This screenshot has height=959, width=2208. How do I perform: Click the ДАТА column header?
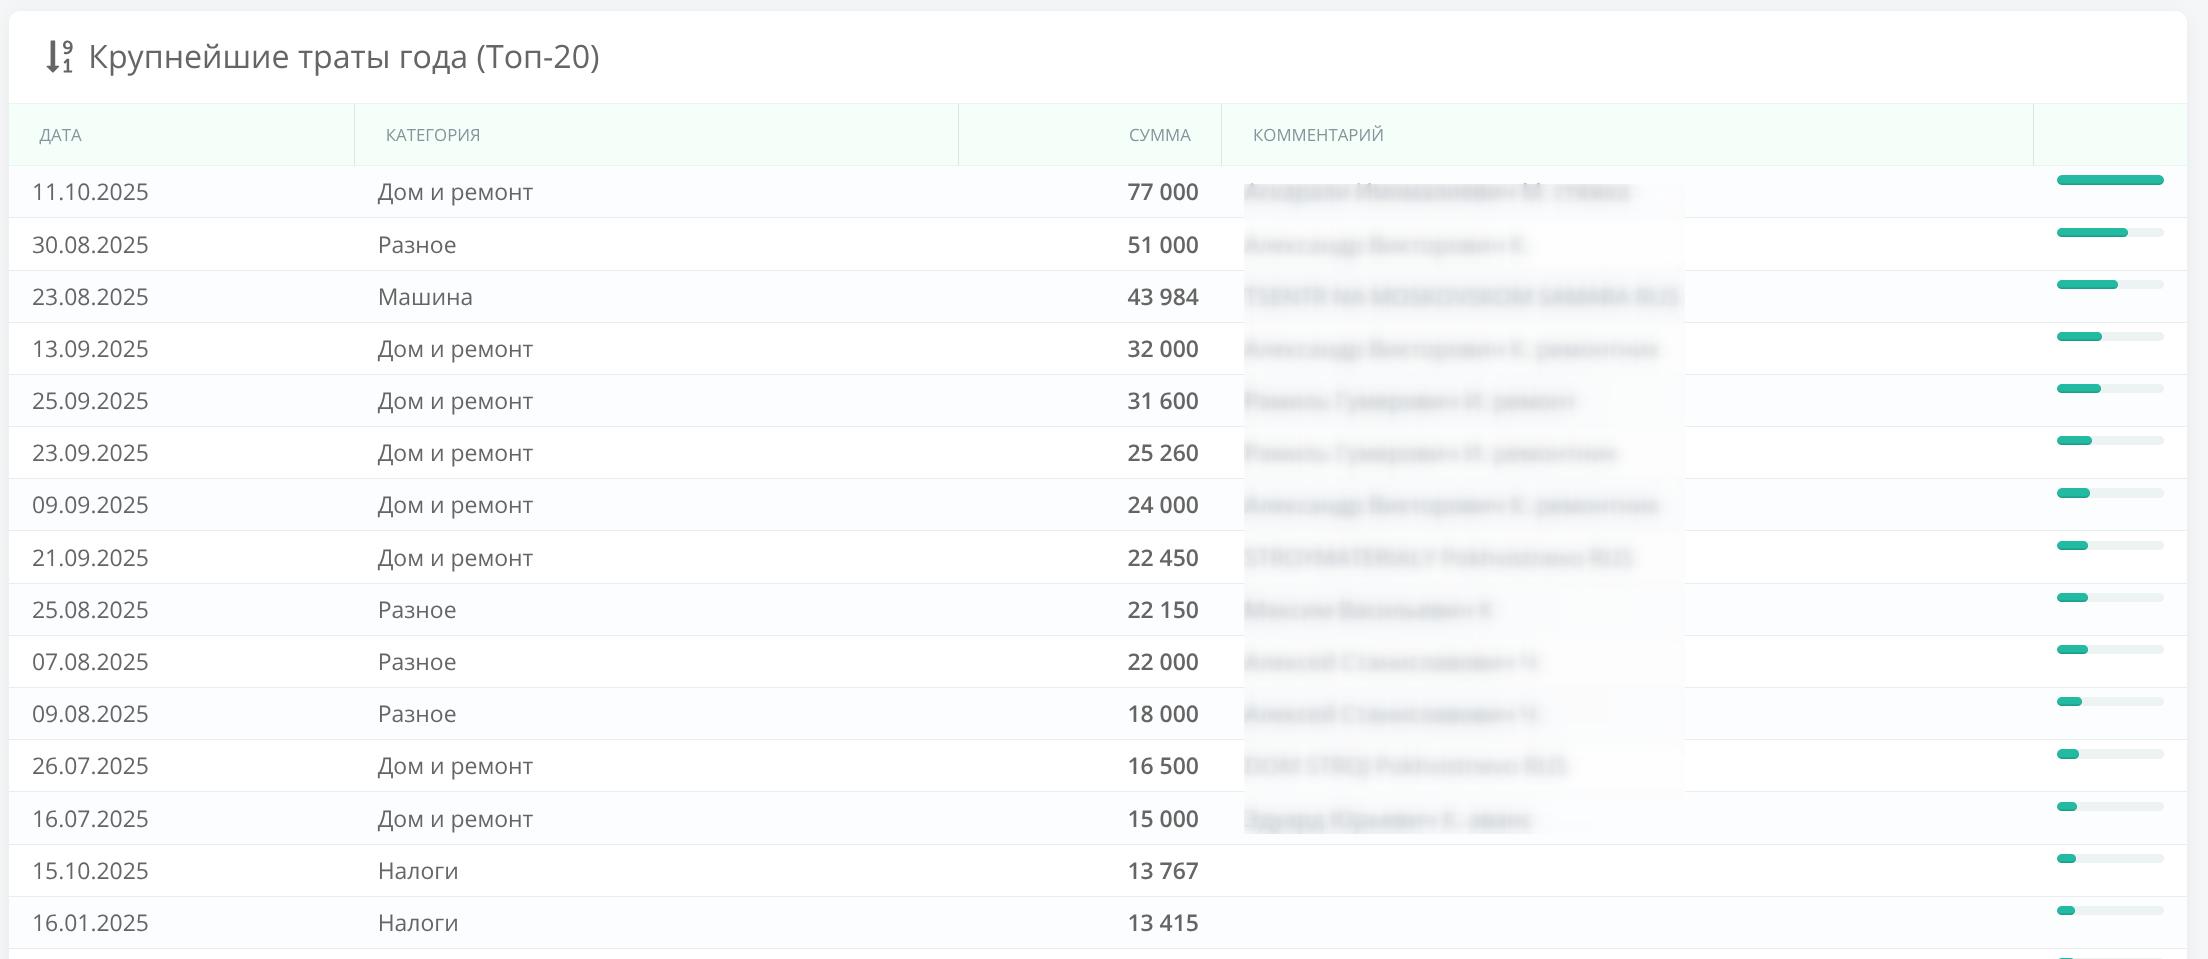[61, 135]
